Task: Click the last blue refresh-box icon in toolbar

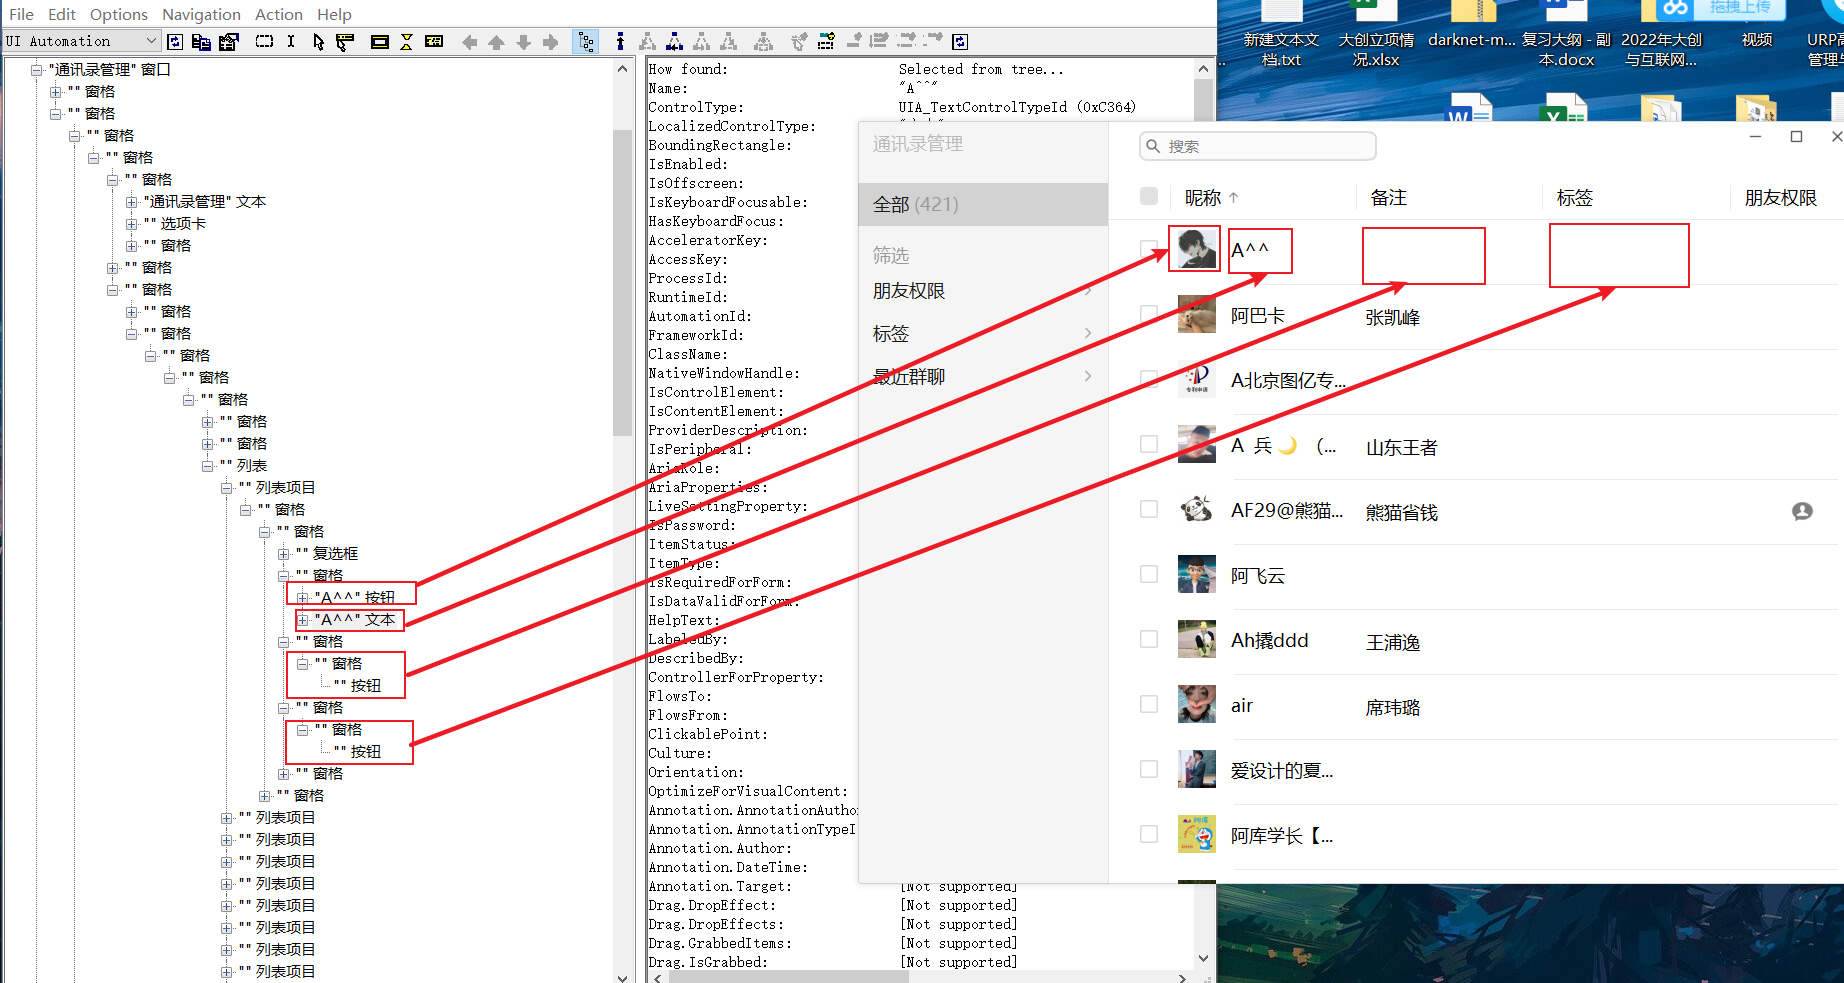Action: point(960,41)
